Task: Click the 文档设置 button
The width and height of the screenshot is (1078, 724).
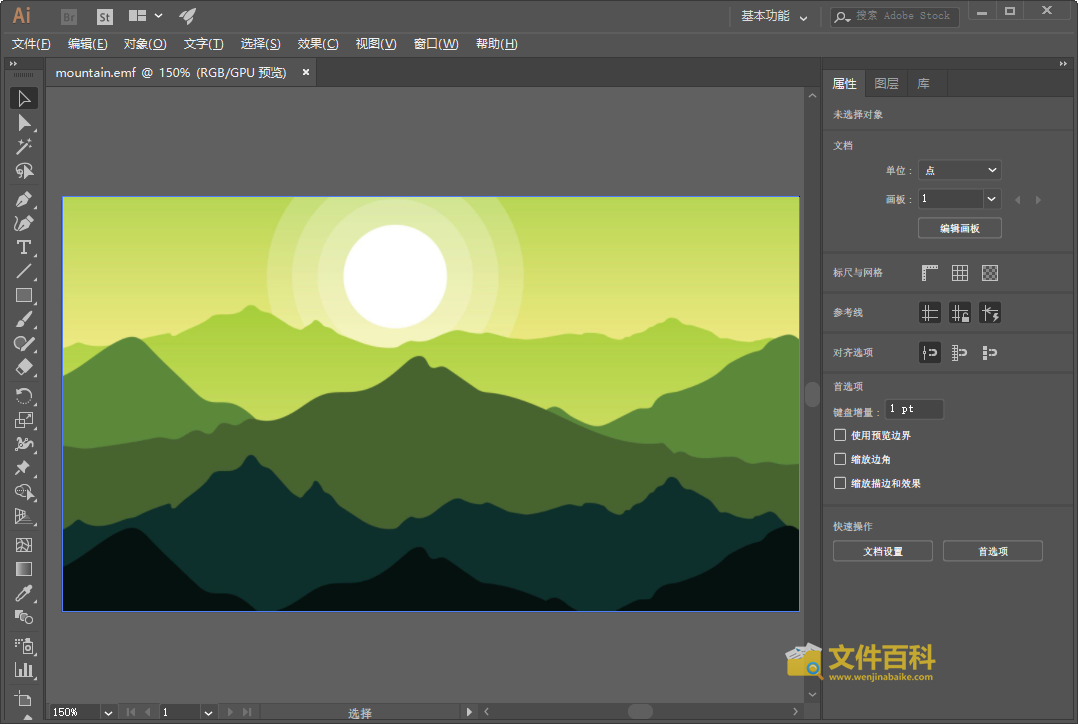Action: pos(882,551)
